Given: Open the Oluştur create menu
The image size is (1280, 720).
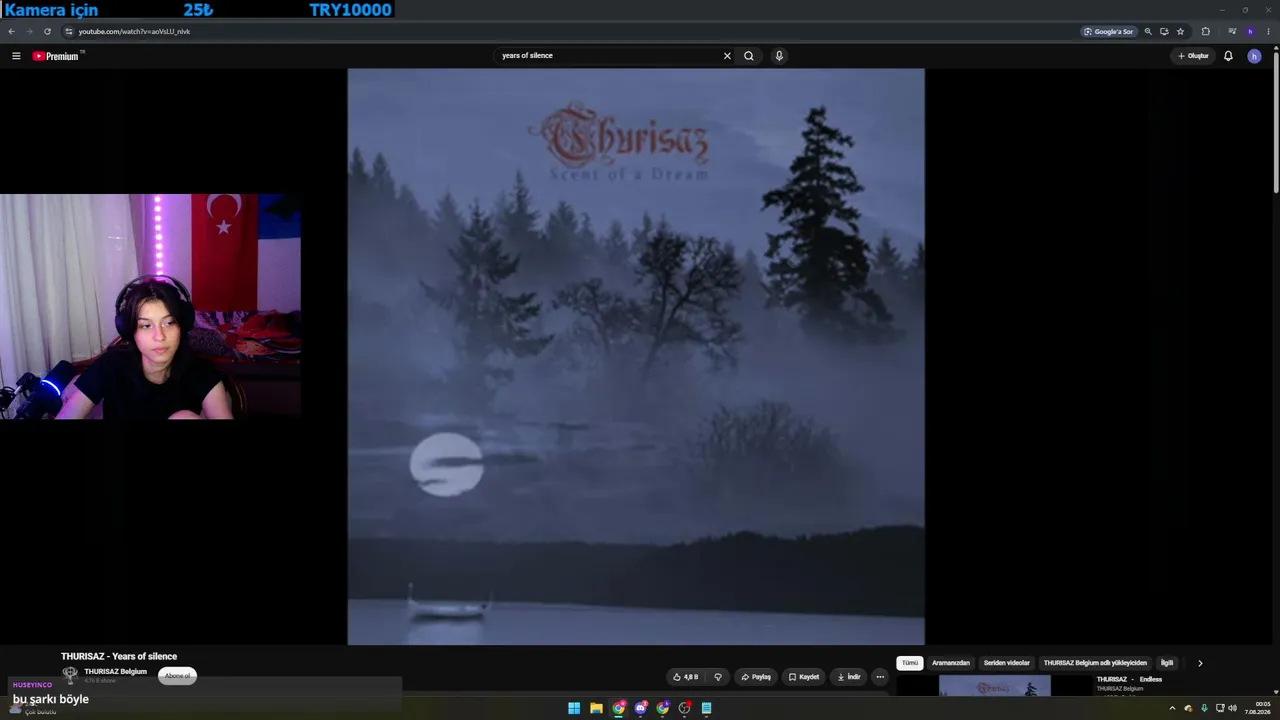Looking at the screenshot, I should click(x=1193, y=56).
